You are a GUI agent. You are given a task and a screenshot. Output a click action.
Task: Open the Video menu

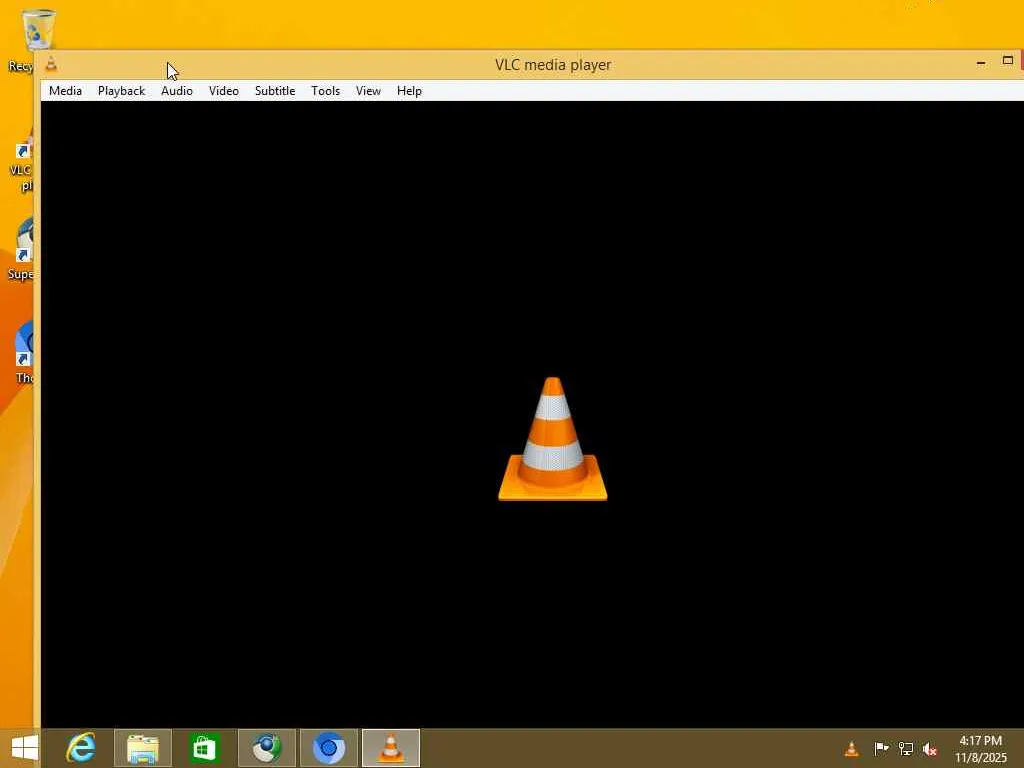click(224, 91)
